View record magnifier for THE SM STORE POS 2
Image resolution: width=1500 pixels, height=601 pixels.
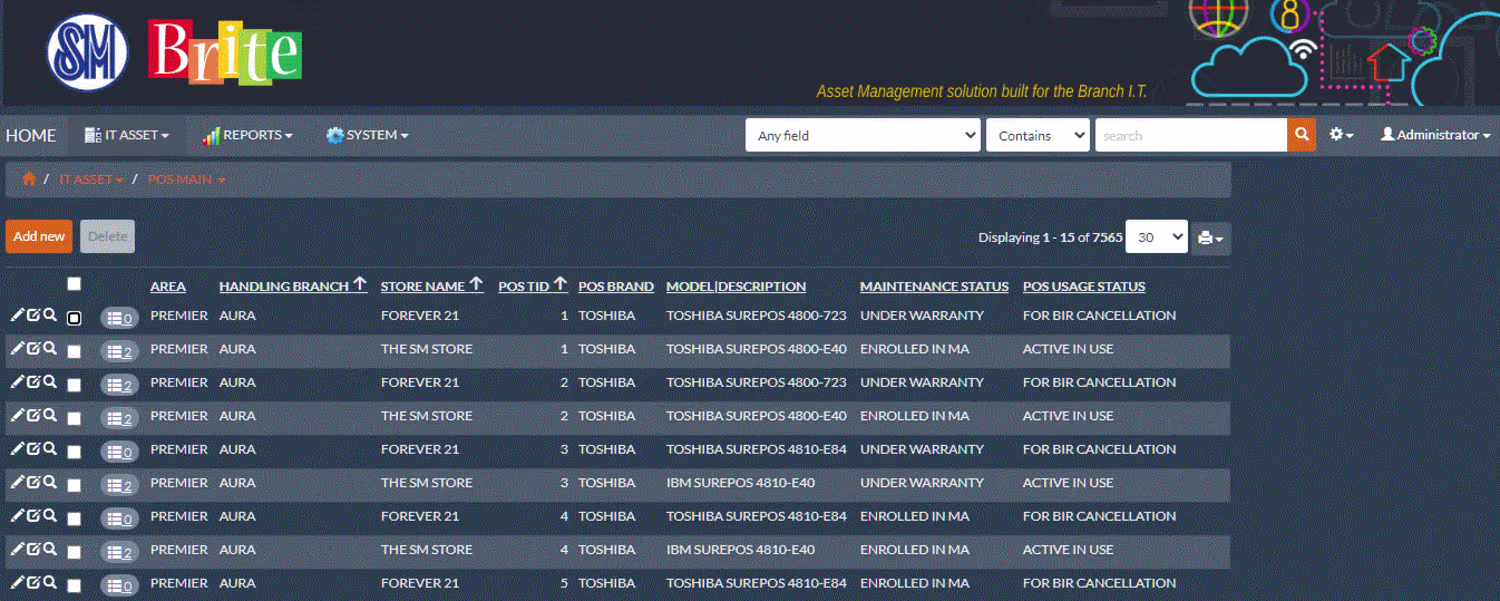tap(50, 415)
